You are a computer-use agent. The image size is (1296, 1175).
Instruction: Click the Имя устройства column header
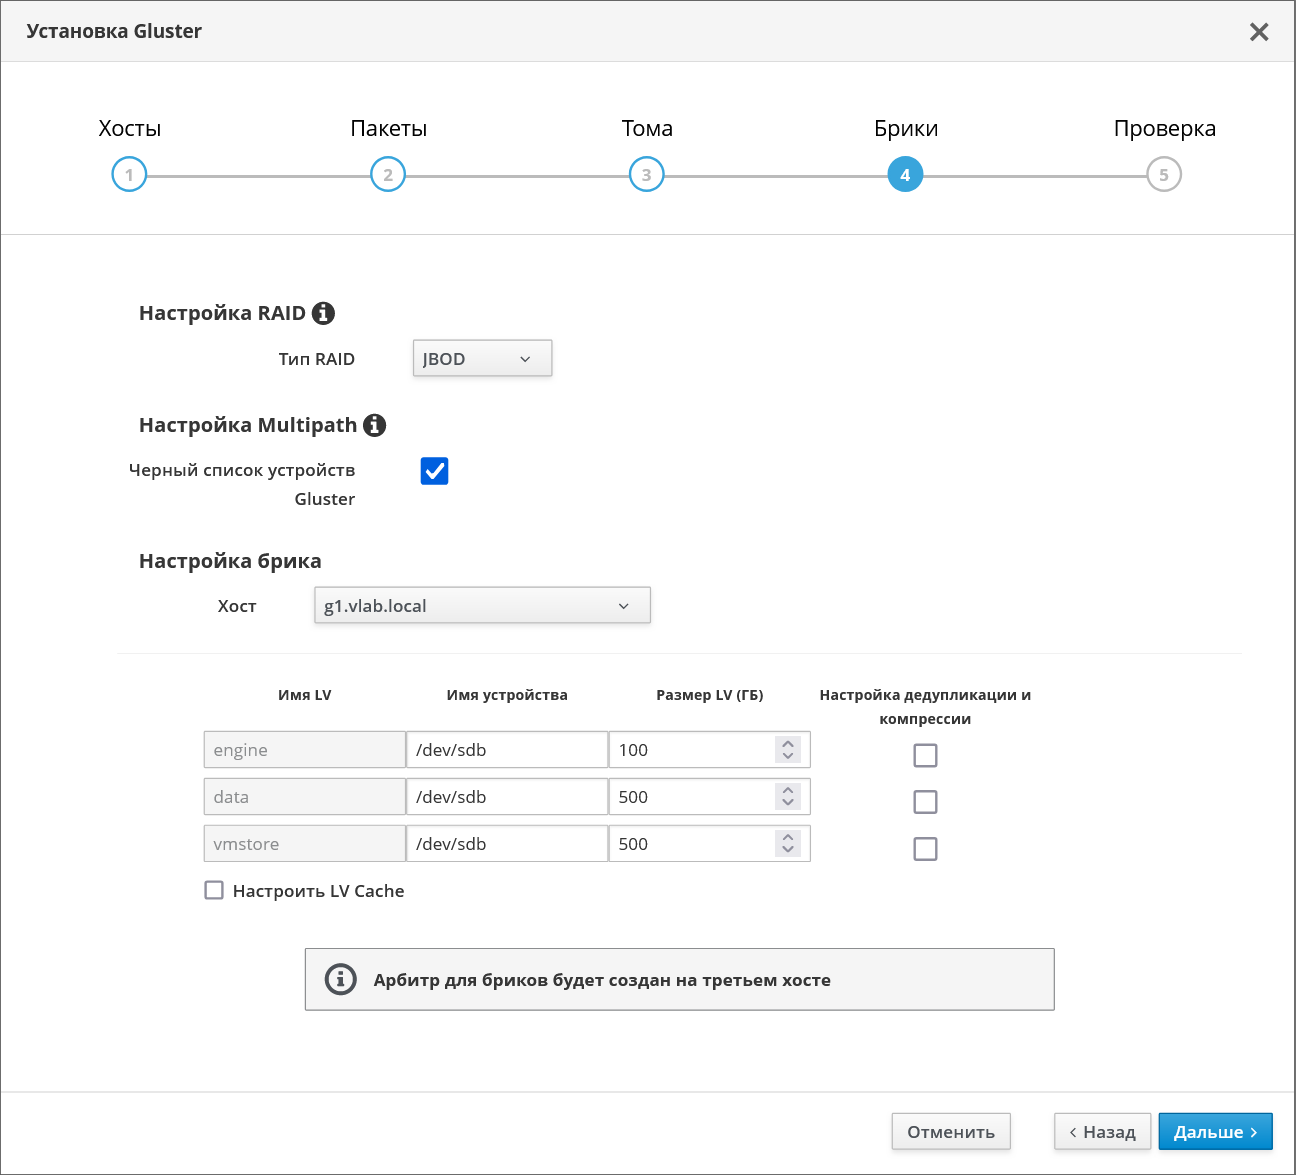point(507,695)
